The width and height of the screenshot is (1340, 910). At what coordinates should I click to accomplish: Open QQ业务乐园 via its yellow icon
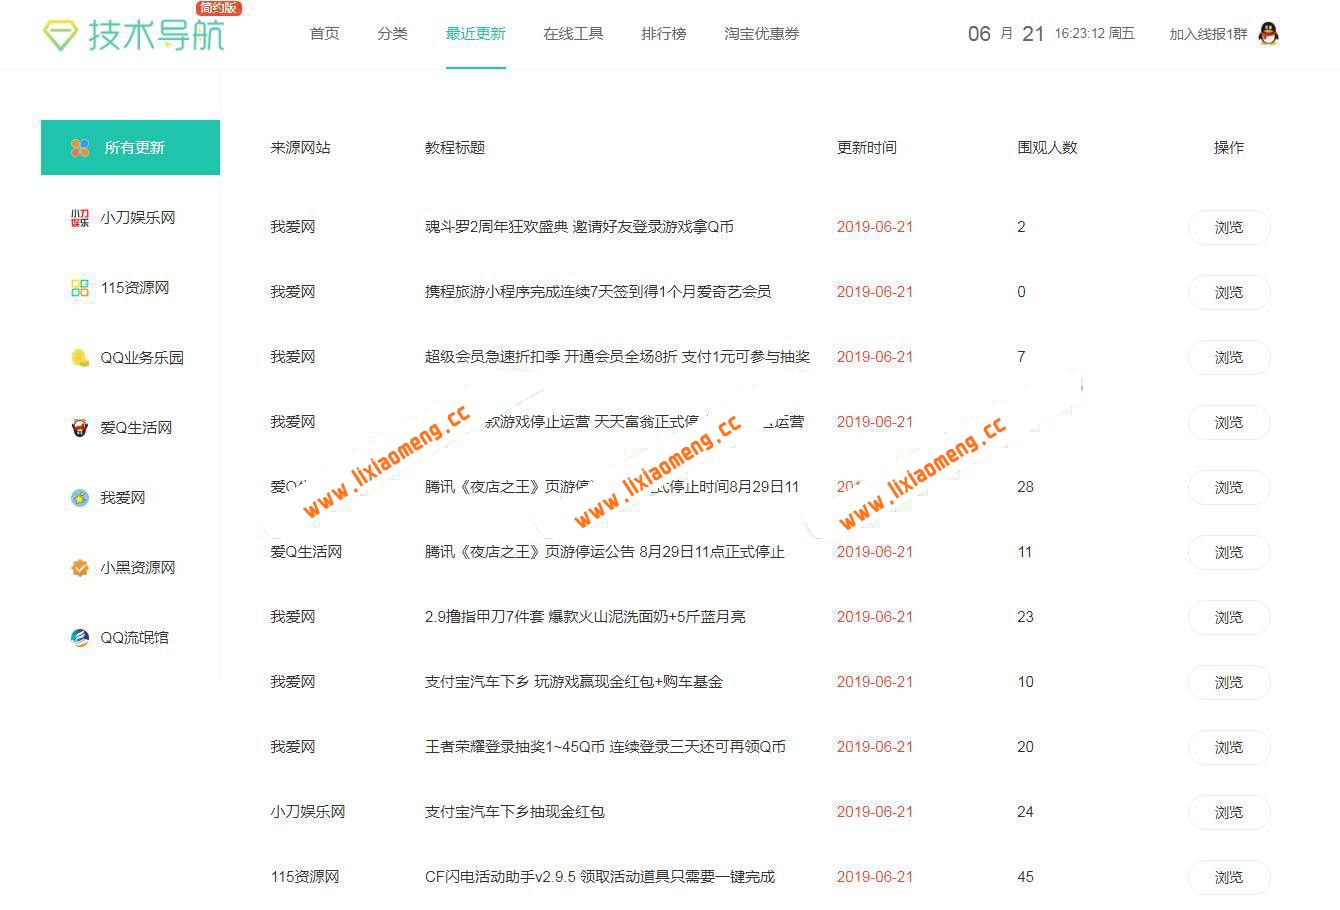click(80, 357)
